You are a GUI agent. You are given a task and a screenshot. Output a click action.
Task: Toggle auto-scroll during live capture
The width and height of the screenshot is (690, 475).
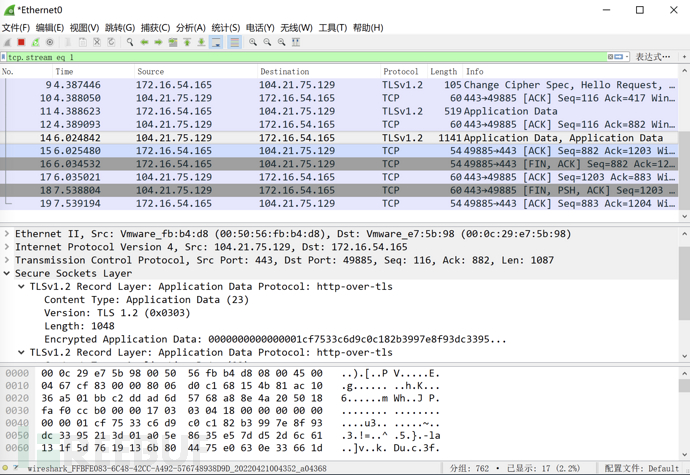[x=216, y=42]
